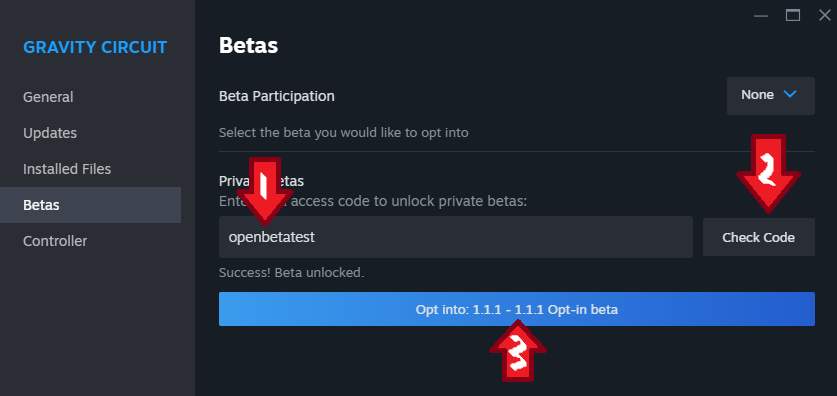This screenshot has width=837, height=396.
Task: Click the red up arrow labeled 3
Action: click(x=518, y=351)
